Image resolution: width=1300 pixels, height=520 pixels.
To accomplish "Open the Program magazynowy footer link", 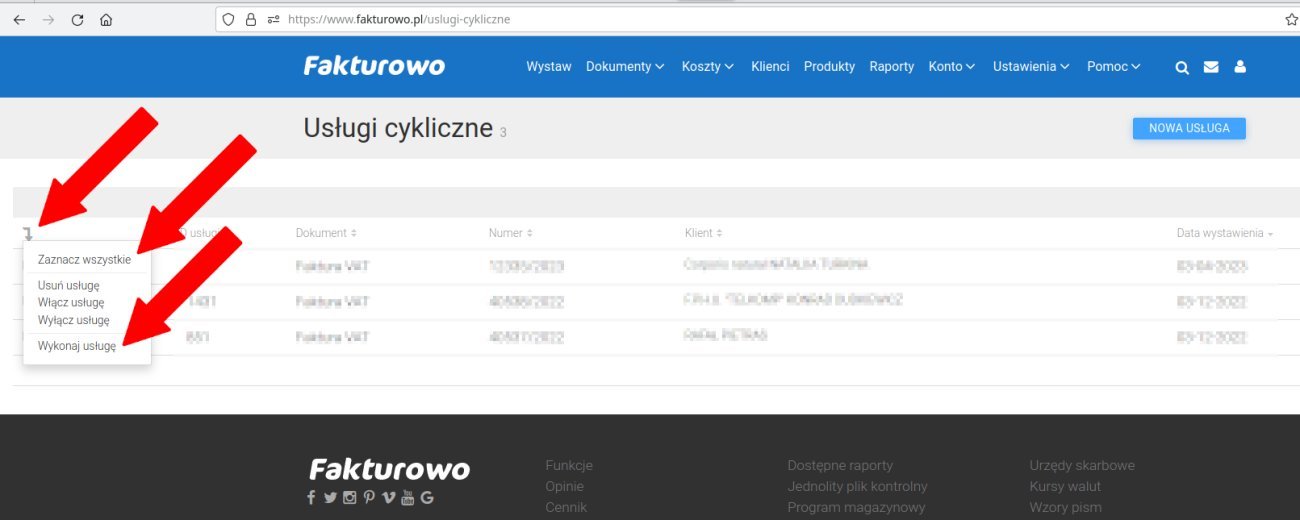I will (856, 507).
